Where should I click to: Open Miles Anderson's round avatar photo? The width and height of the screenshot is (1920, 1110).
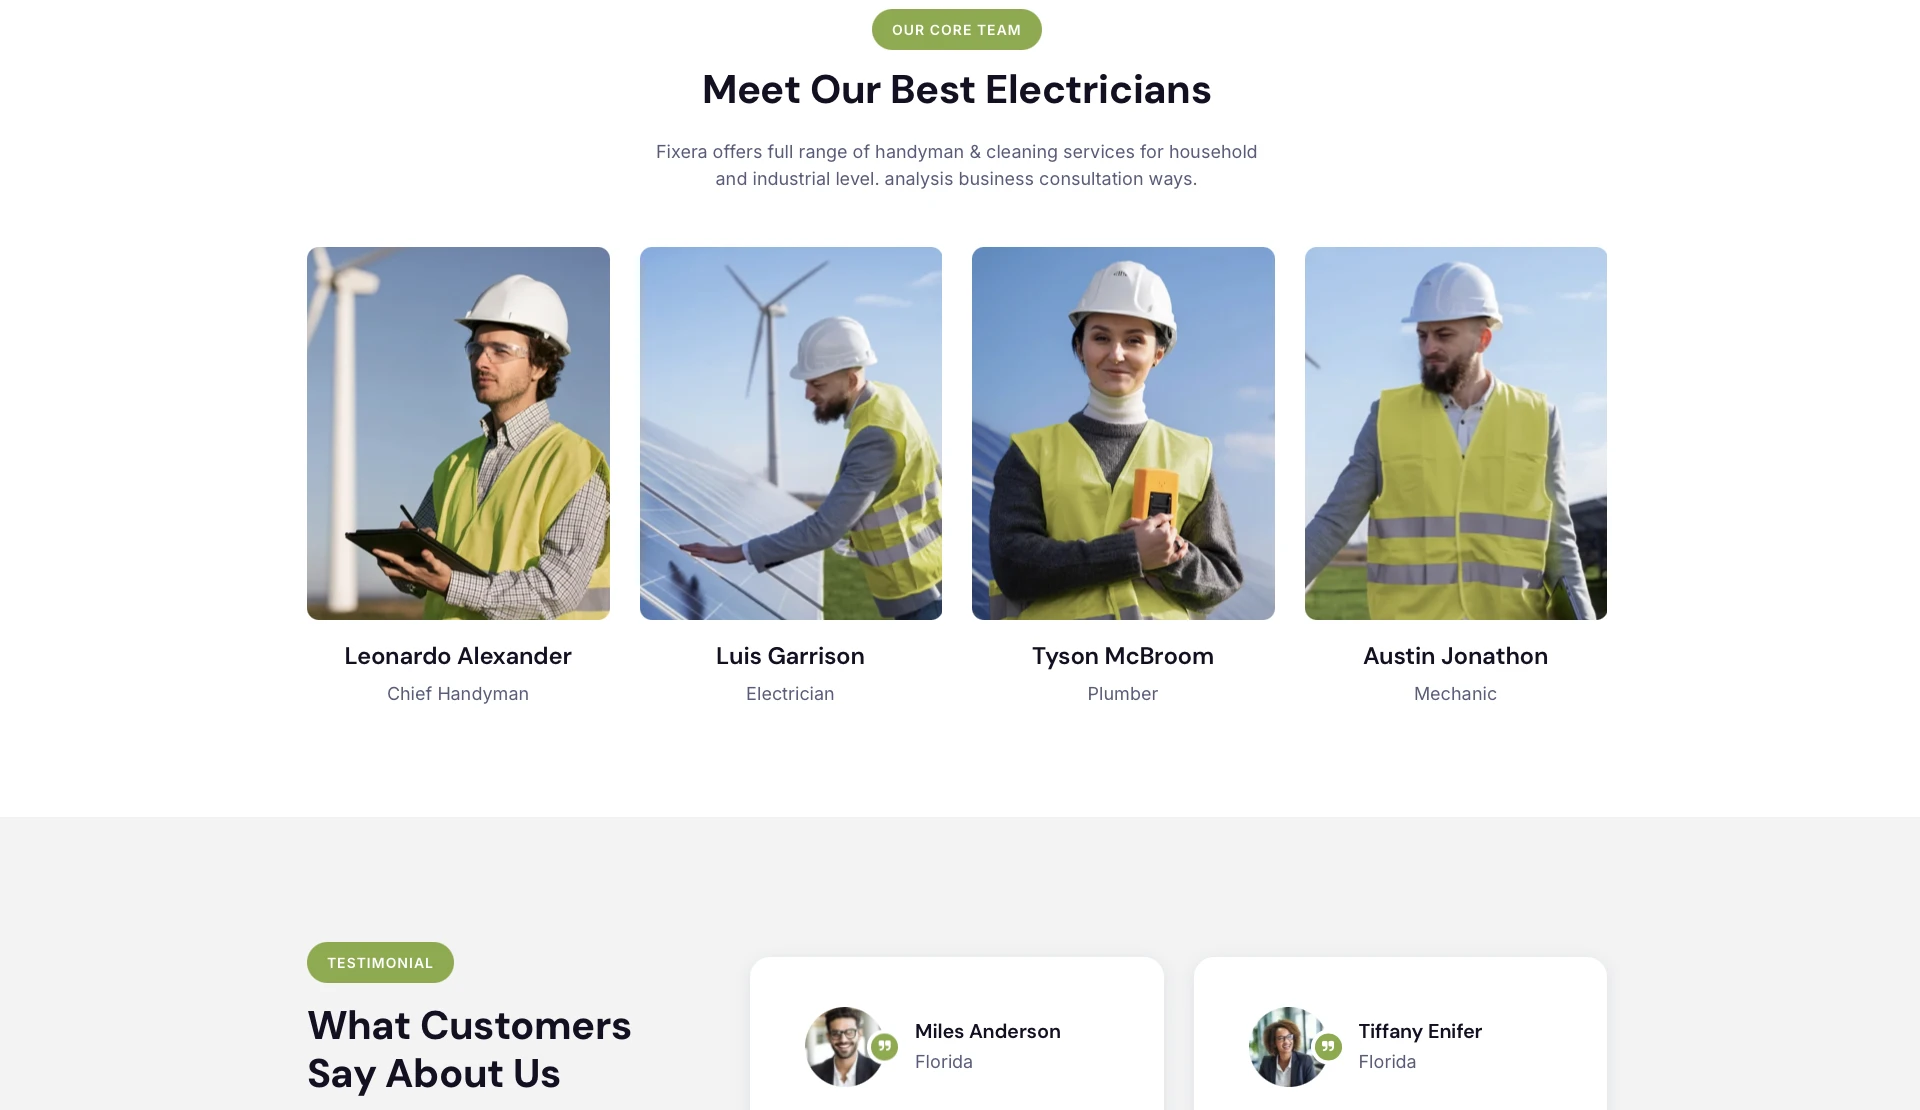pyautogui.click(x=845, y=1047)
